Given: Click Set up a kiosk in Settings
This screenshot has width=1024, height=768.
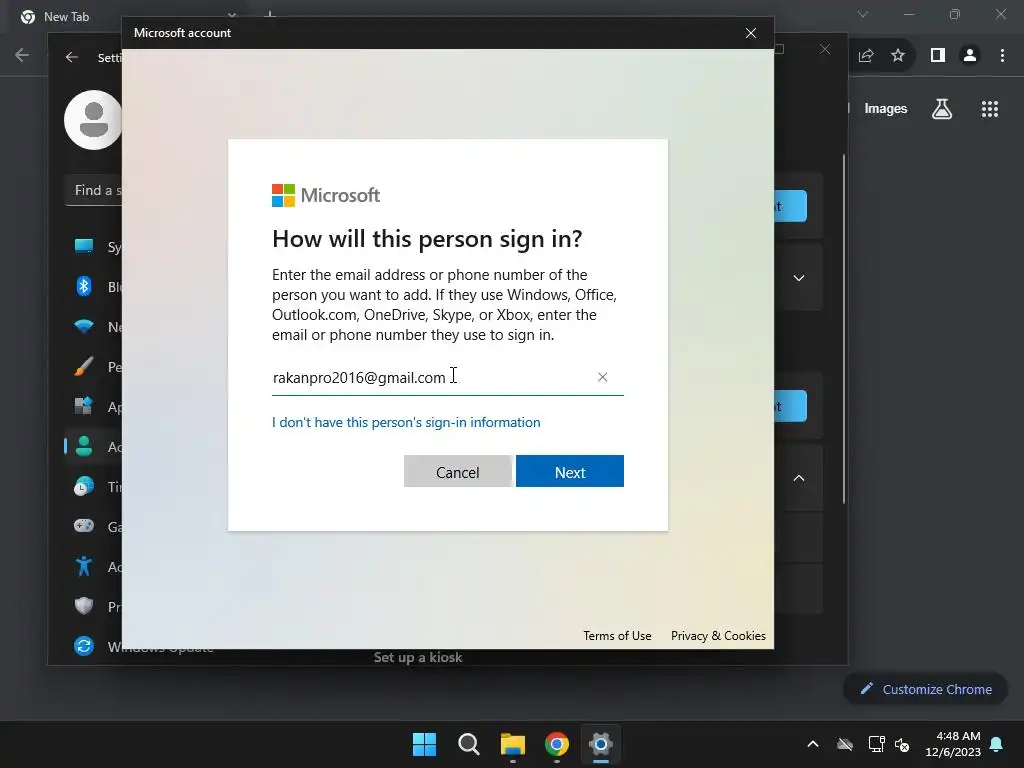Looking at the screenshot, I should click(418, 657).
